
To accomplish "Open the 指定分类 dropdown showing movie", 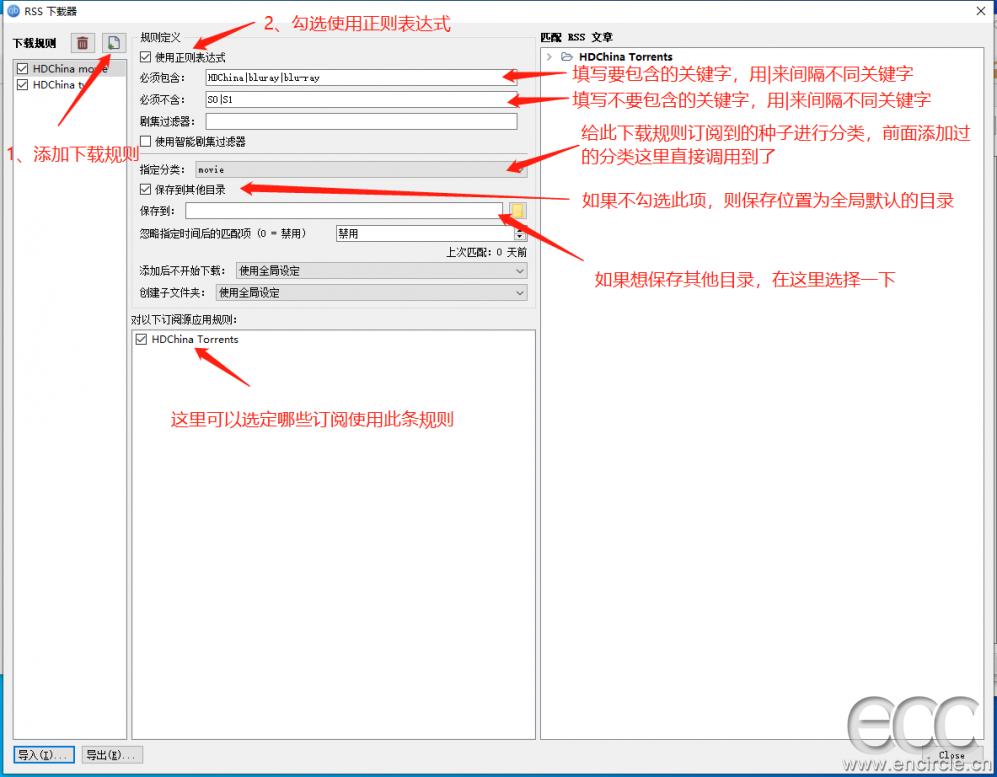I will pos(360,170).
